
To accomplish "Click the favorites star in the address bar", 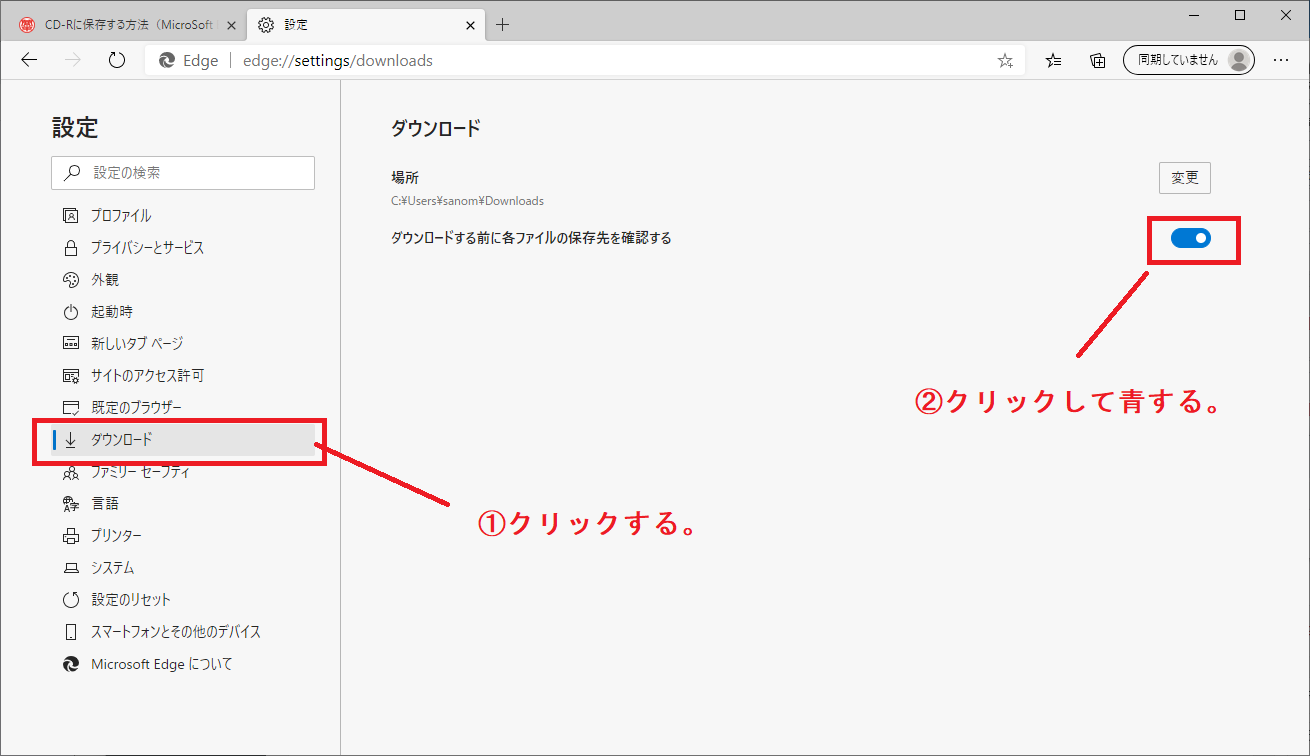I will coord(1004,60).
